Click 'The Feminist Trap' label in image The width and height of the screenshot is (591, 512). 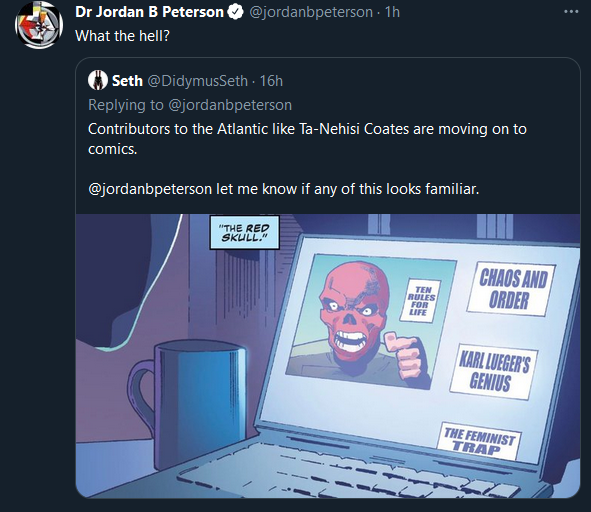click(479, 441)
